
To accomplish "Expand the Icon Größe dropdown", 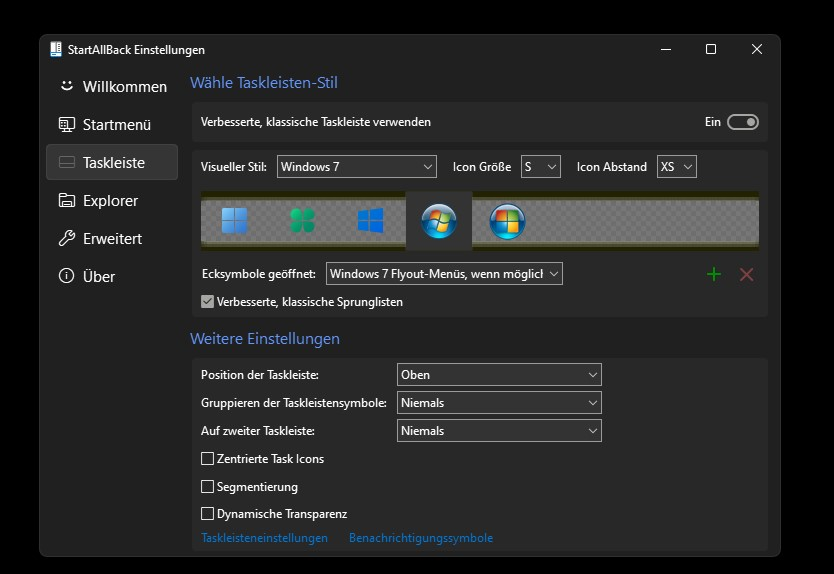I will [x=540, y=167].
